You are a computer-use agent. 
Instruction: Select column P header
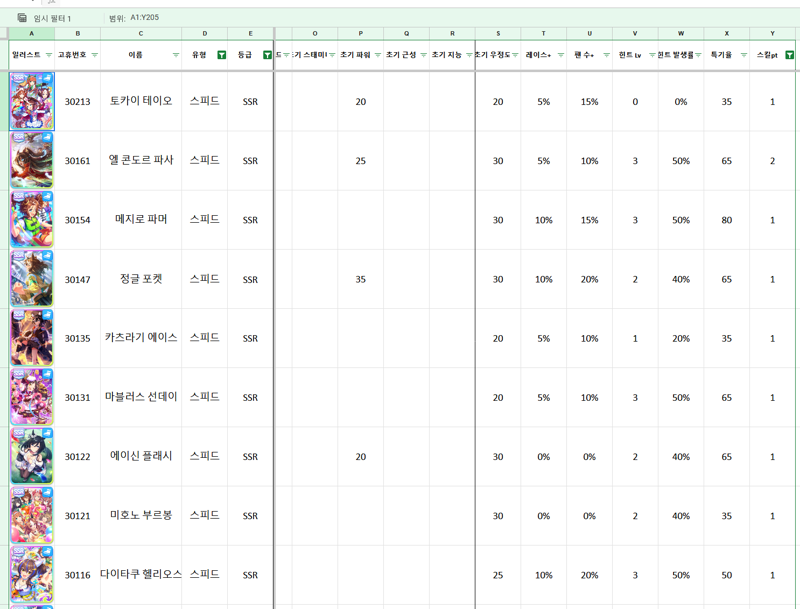point(361,33)
